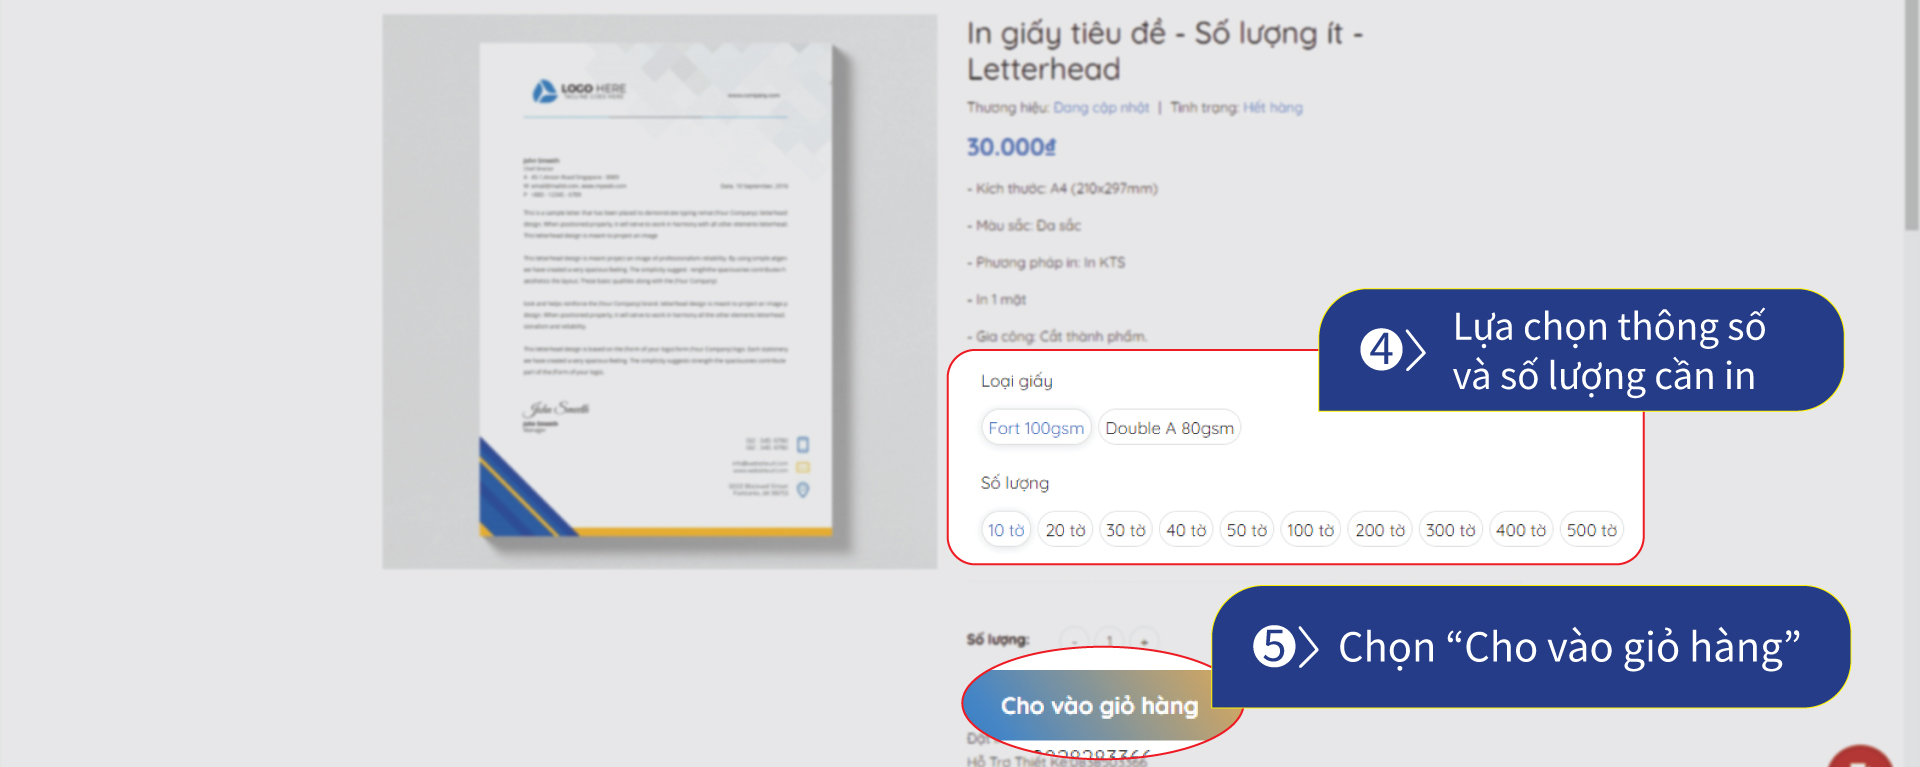Choose 20 tờ quantity option

tap(1065, 530)
